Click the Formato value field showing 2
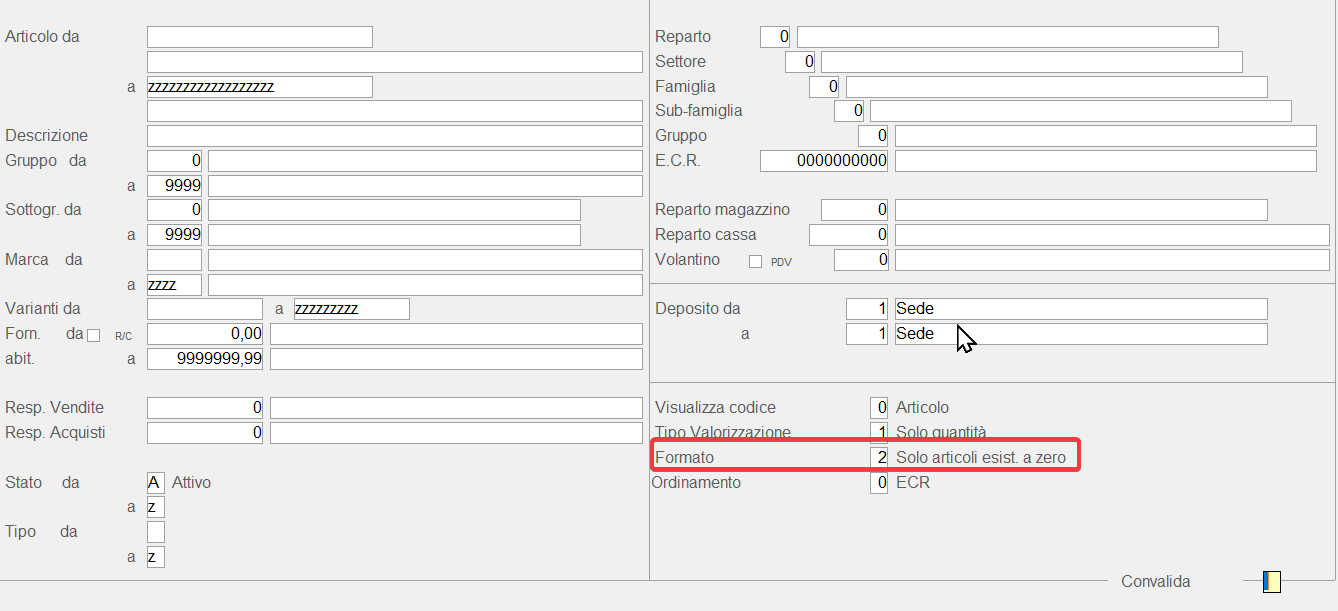The image size is (1338, 611). coord(879,458)
